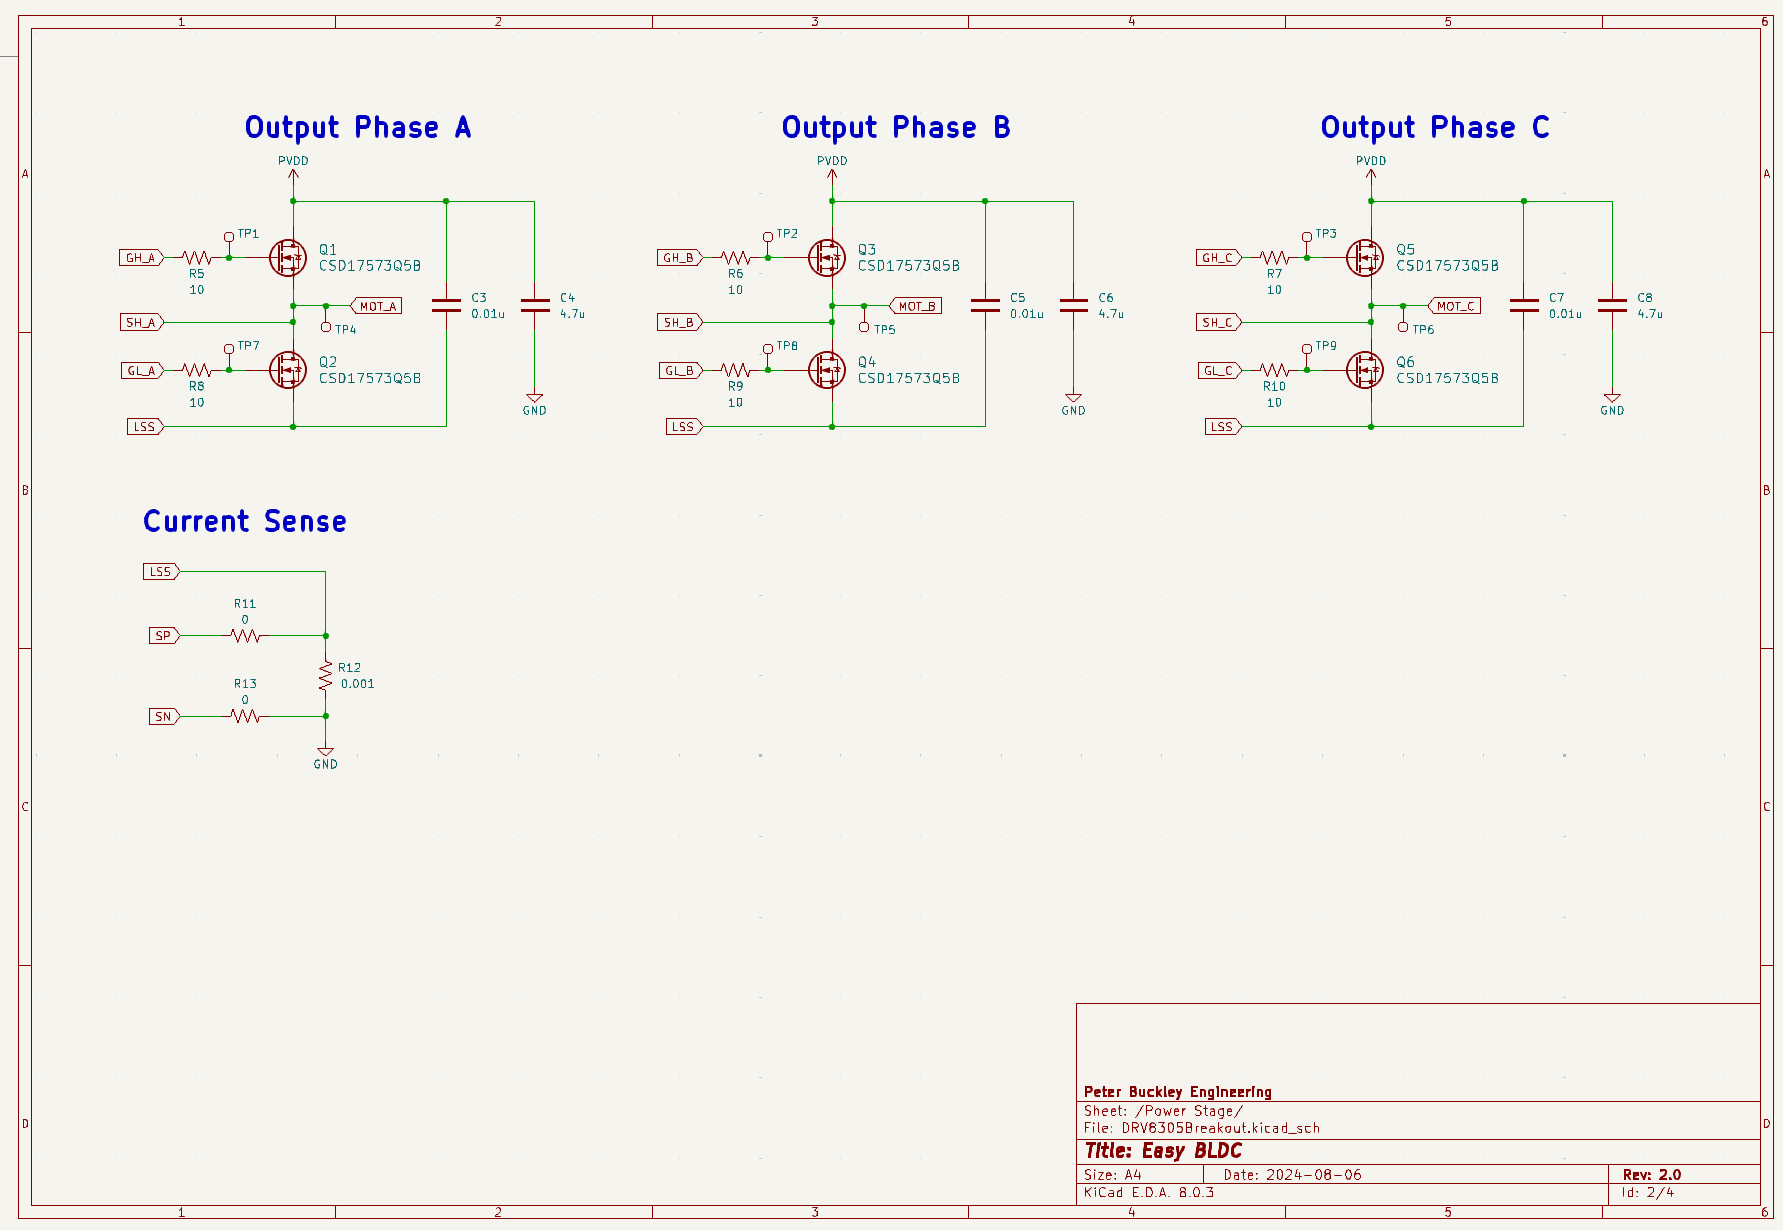Select GND symbol under Current Sense
Viewport: 1783px width, 1230px height.
(325, 755)
